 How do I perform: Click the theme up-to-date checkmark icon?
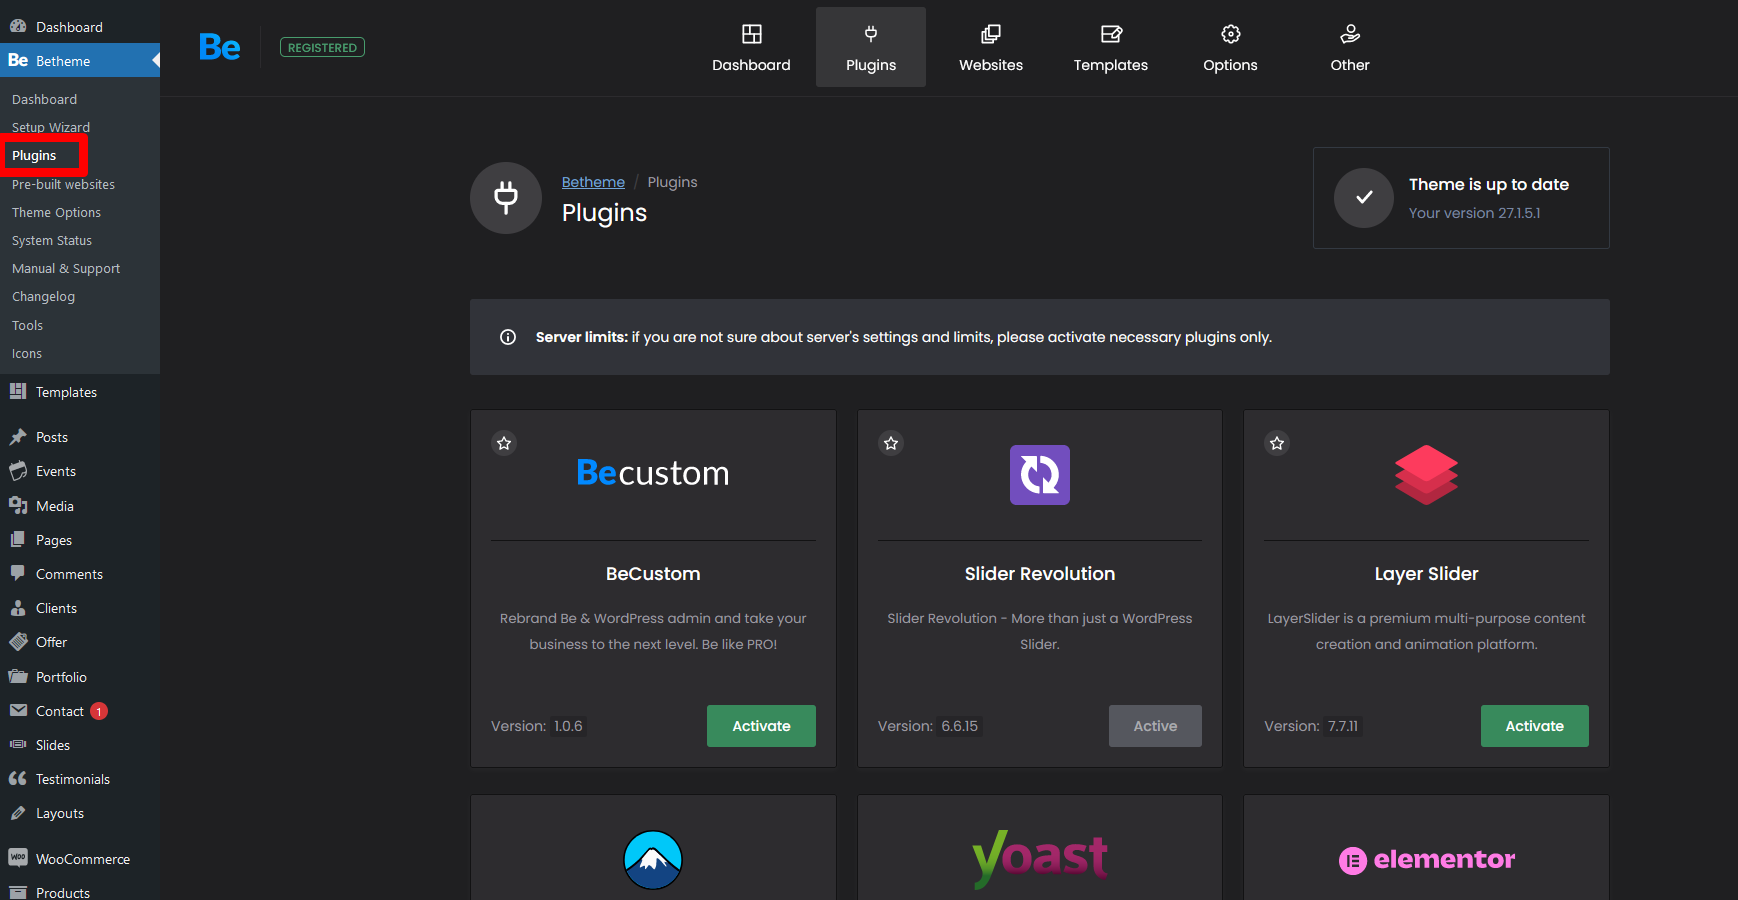coord(1364,198)
